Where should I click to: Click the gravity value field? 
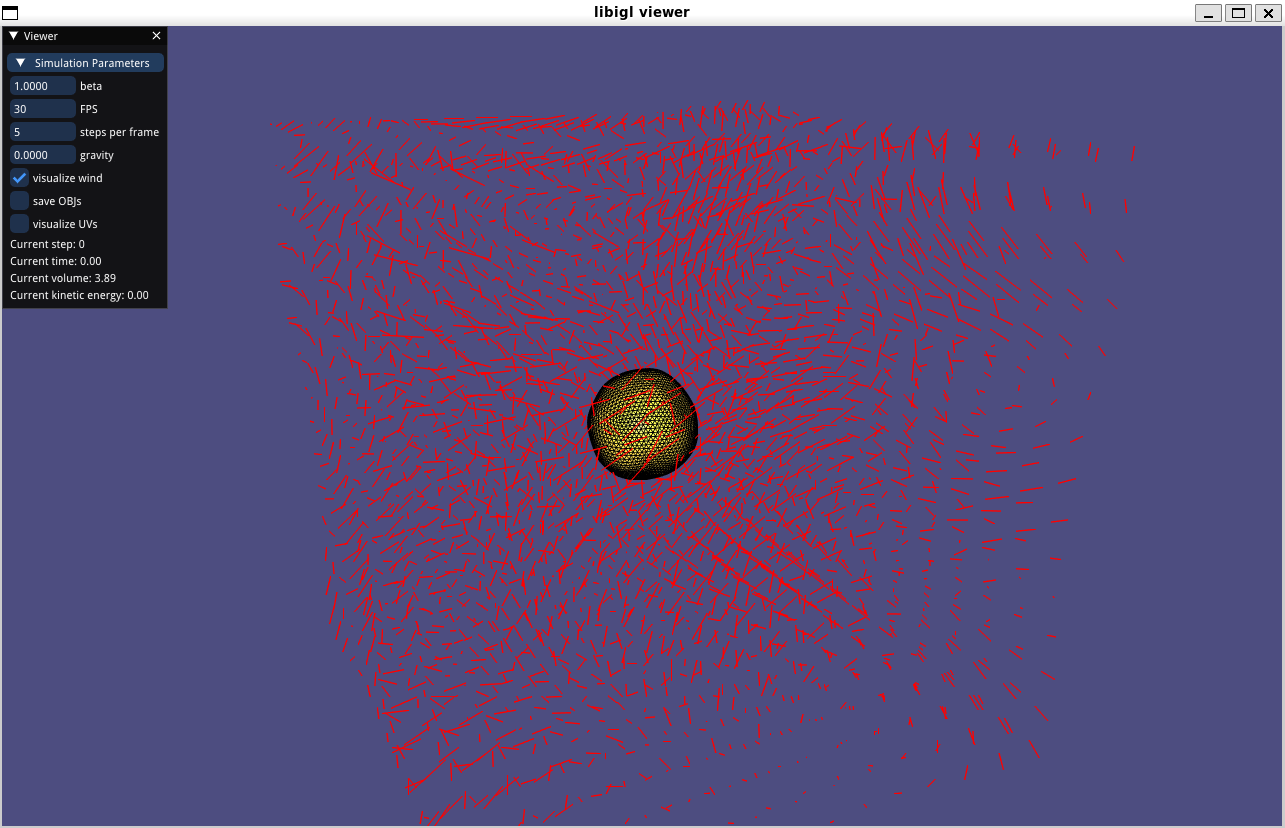tap(43, 155)
